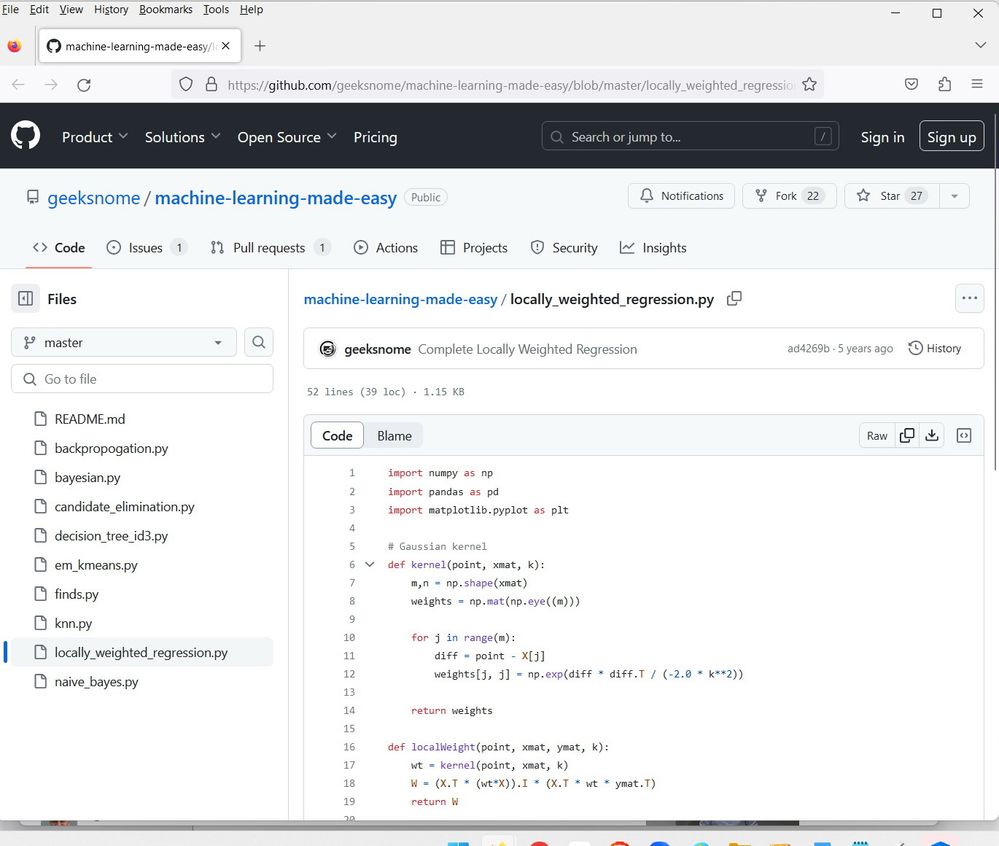The height and width of the screenshot is (846, 999).
Task: Open the symbols panel icon
Action: tap(964, 436)
